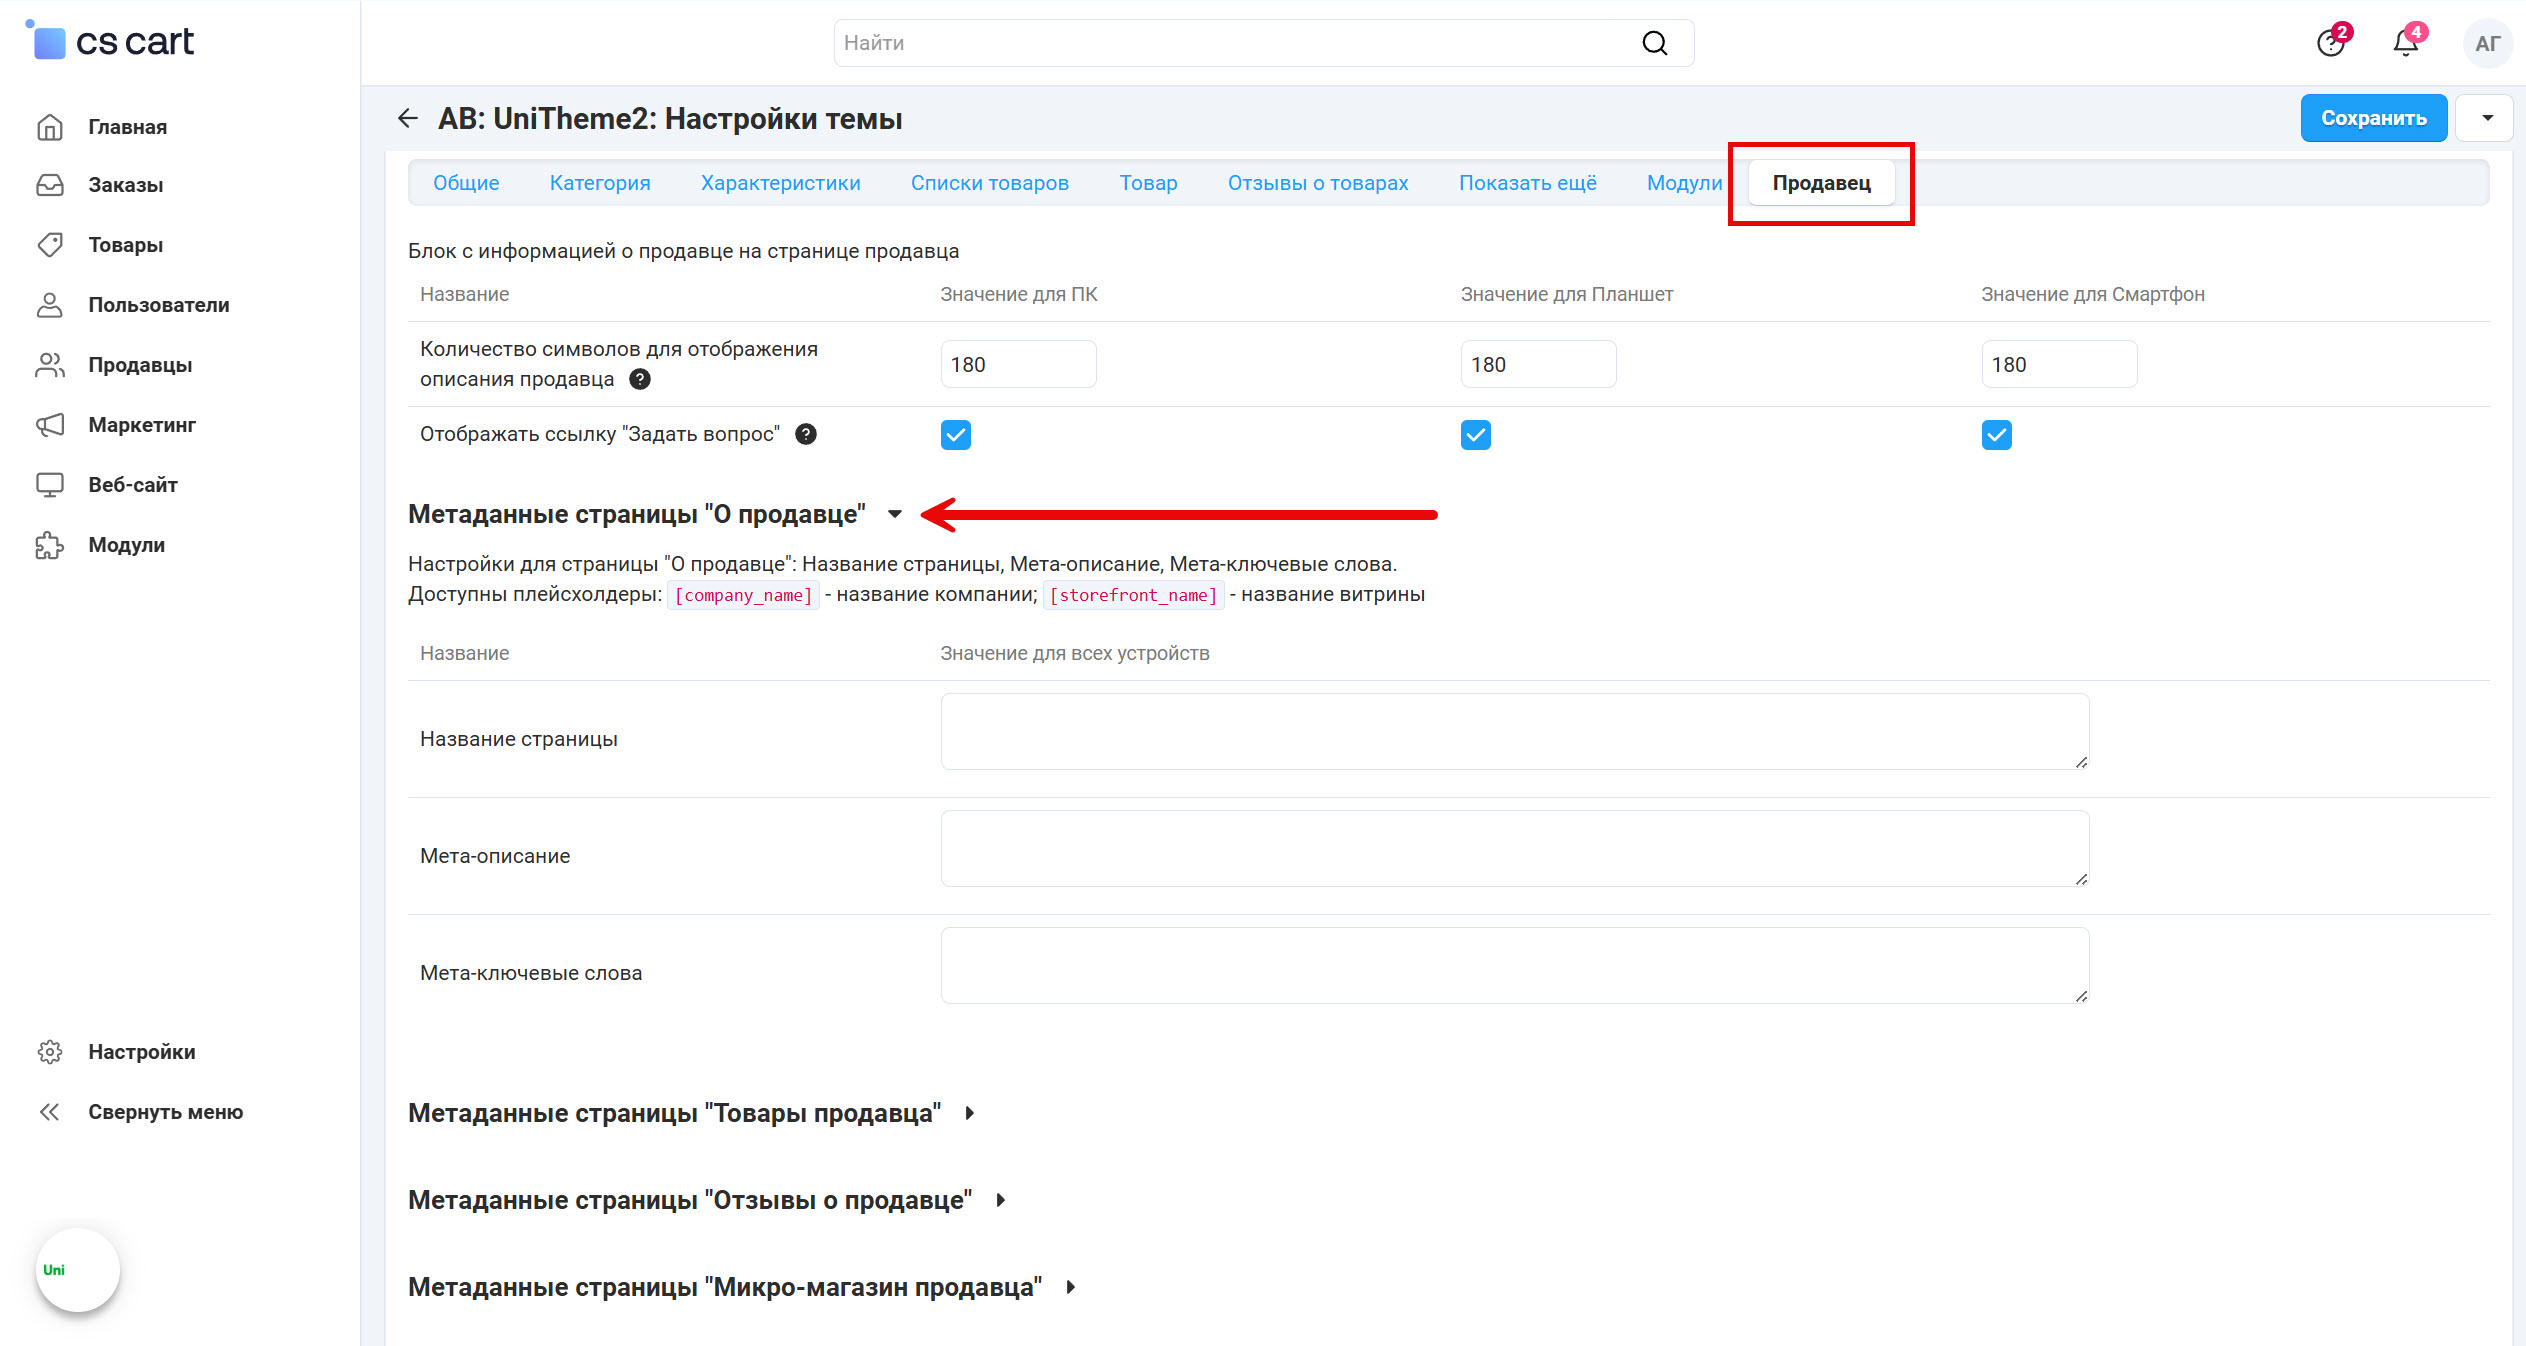The height and width of the screenshot is (1346, 2526).
Task: Click the Пользователи person icon
Action: tap(50, 305)
